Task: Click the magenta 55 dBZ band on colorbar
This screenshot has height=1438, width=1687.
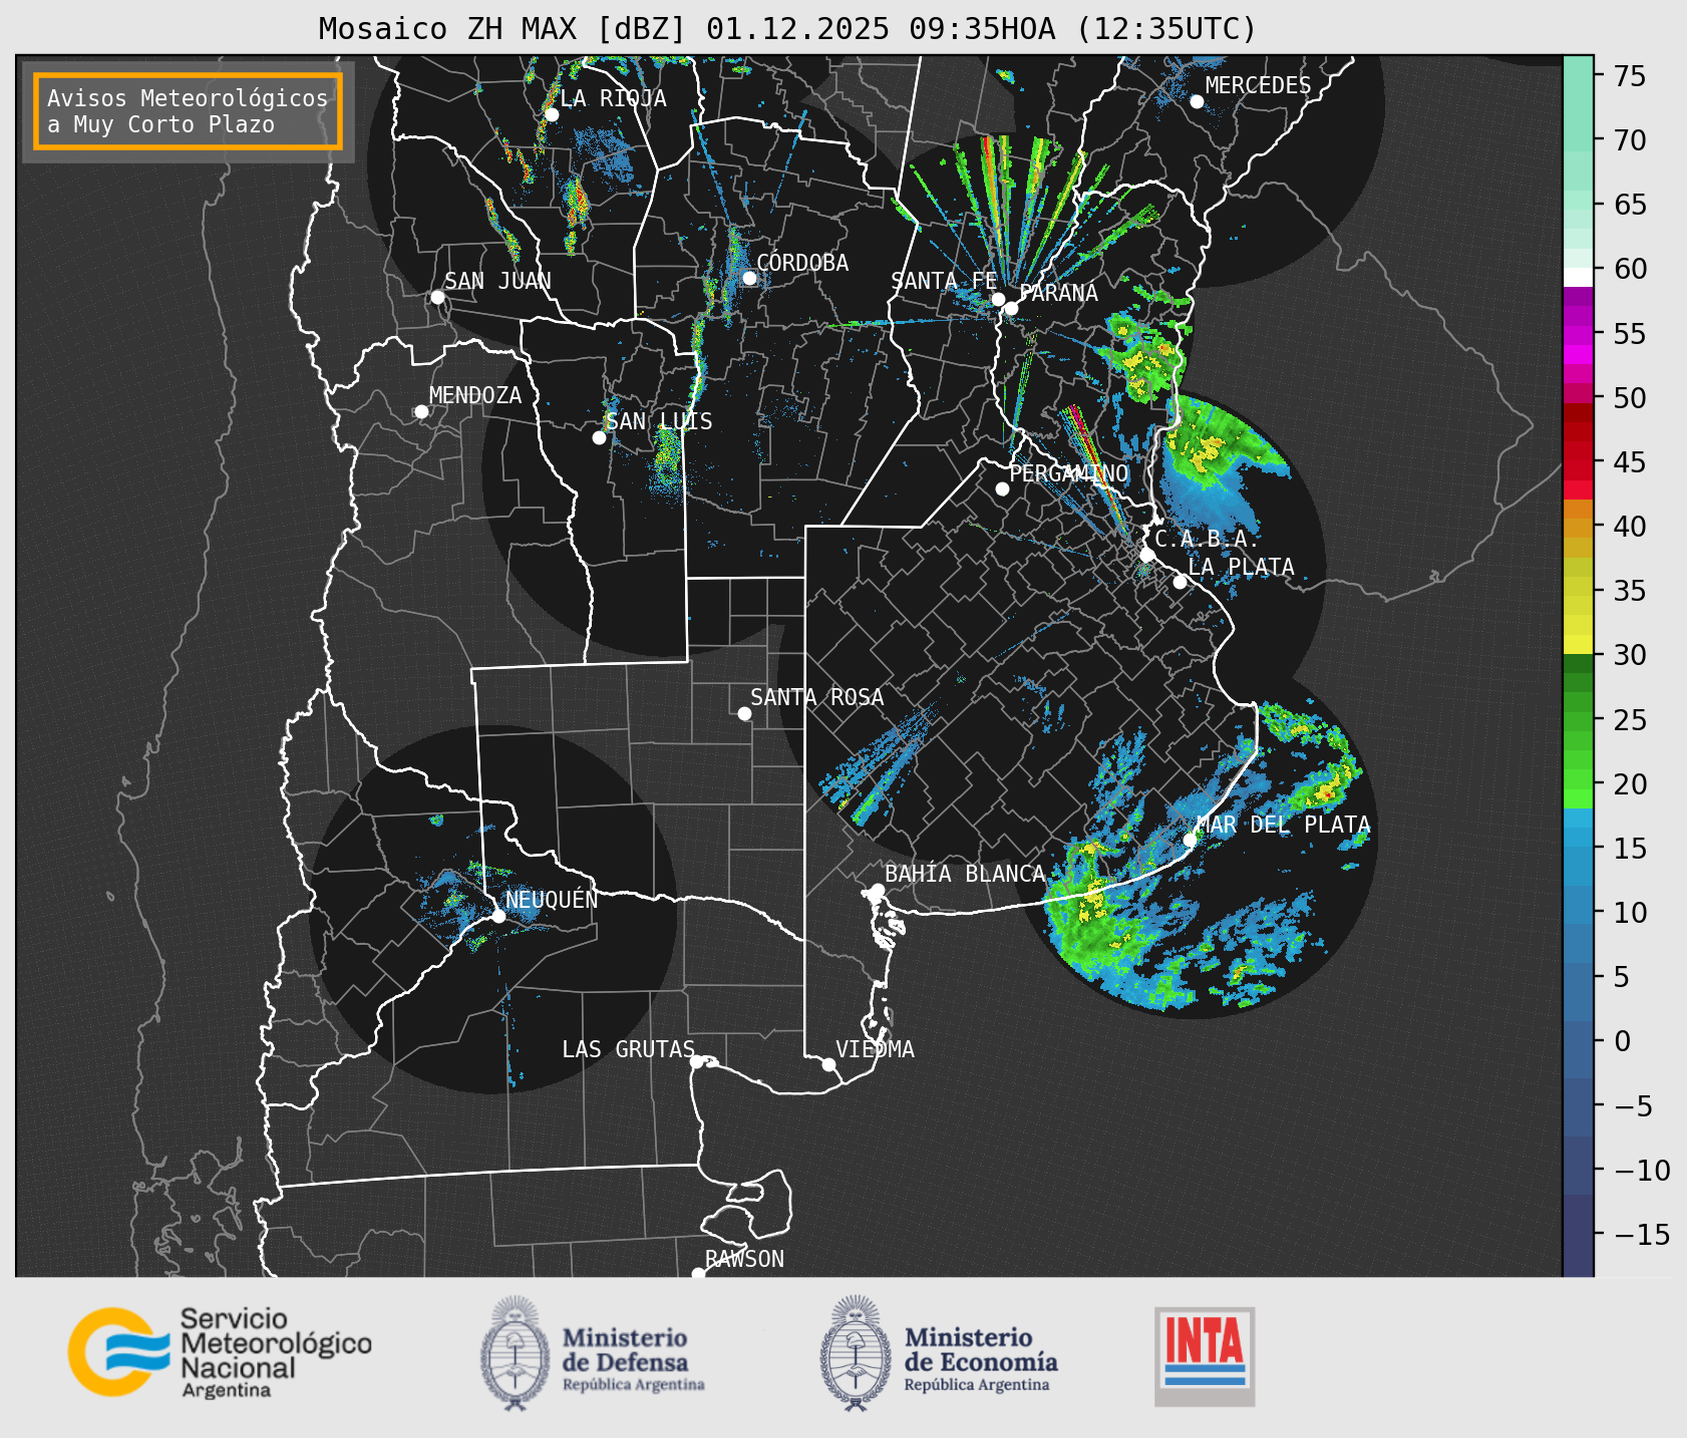Action: pyautogui.click(x=1578, y=335)
